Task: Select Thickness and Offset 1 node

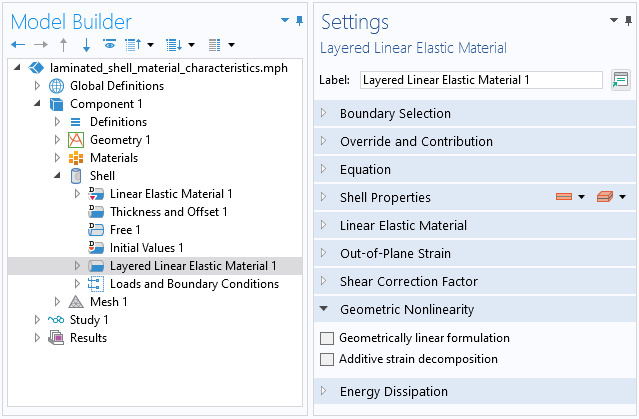Action: [x=168, y=212]
